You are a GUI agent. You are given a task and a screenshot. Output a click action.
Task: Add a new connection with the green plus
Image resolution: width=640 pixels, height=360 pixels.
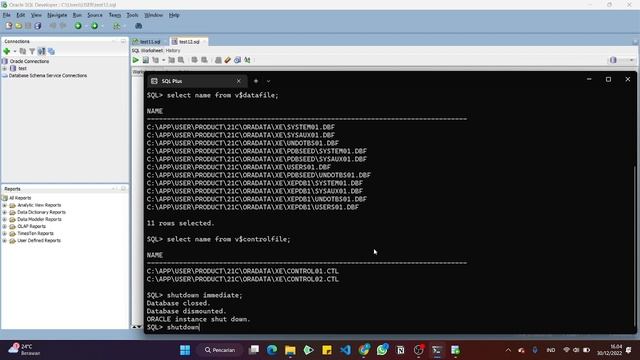tap(7, 51)
